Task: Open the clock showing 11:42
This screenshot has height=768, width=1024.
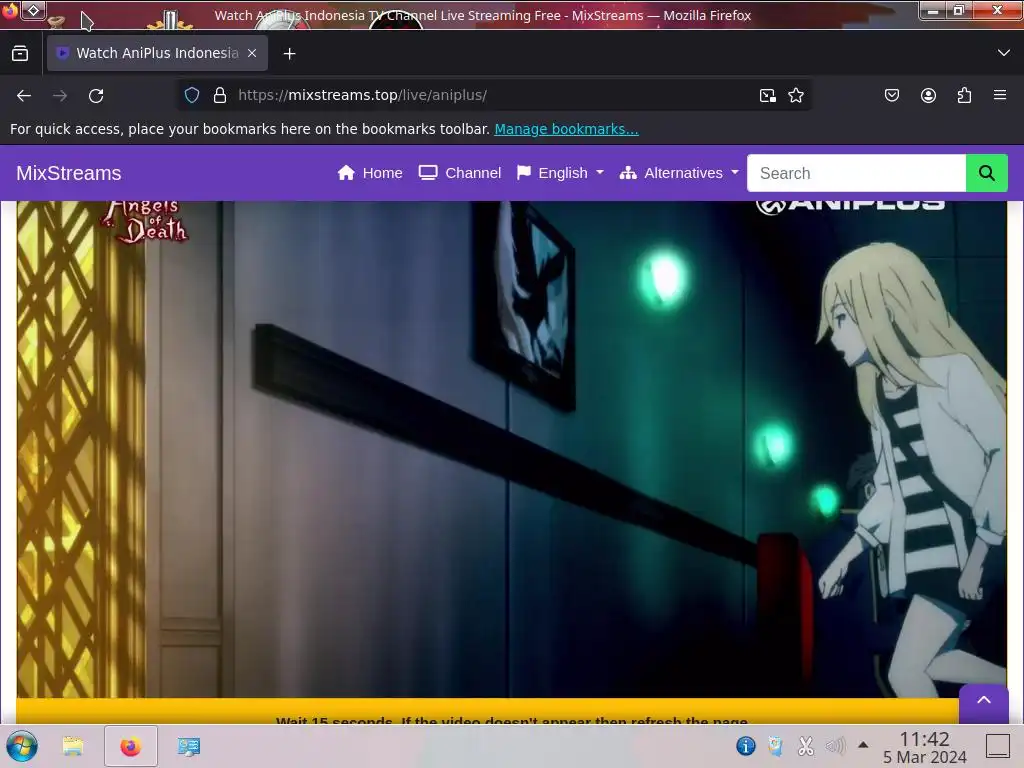Action: (924, 747)
